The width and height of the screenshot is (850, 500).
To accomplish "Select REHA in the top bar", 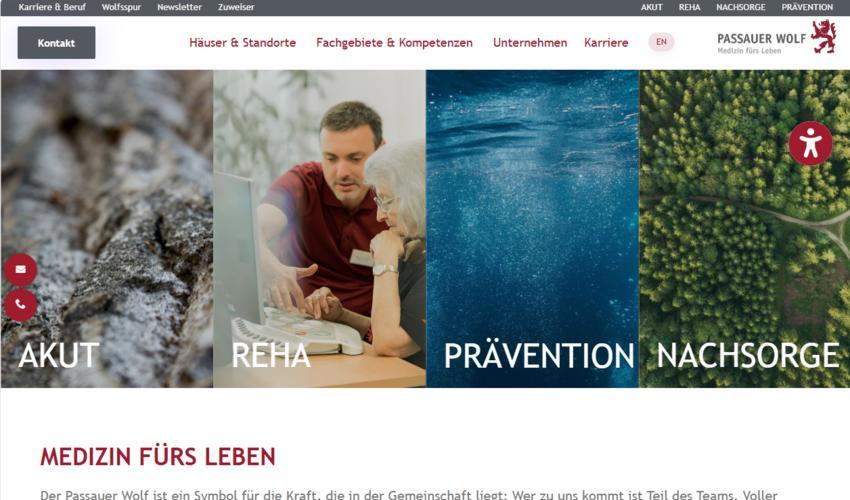I will (689, 7).
